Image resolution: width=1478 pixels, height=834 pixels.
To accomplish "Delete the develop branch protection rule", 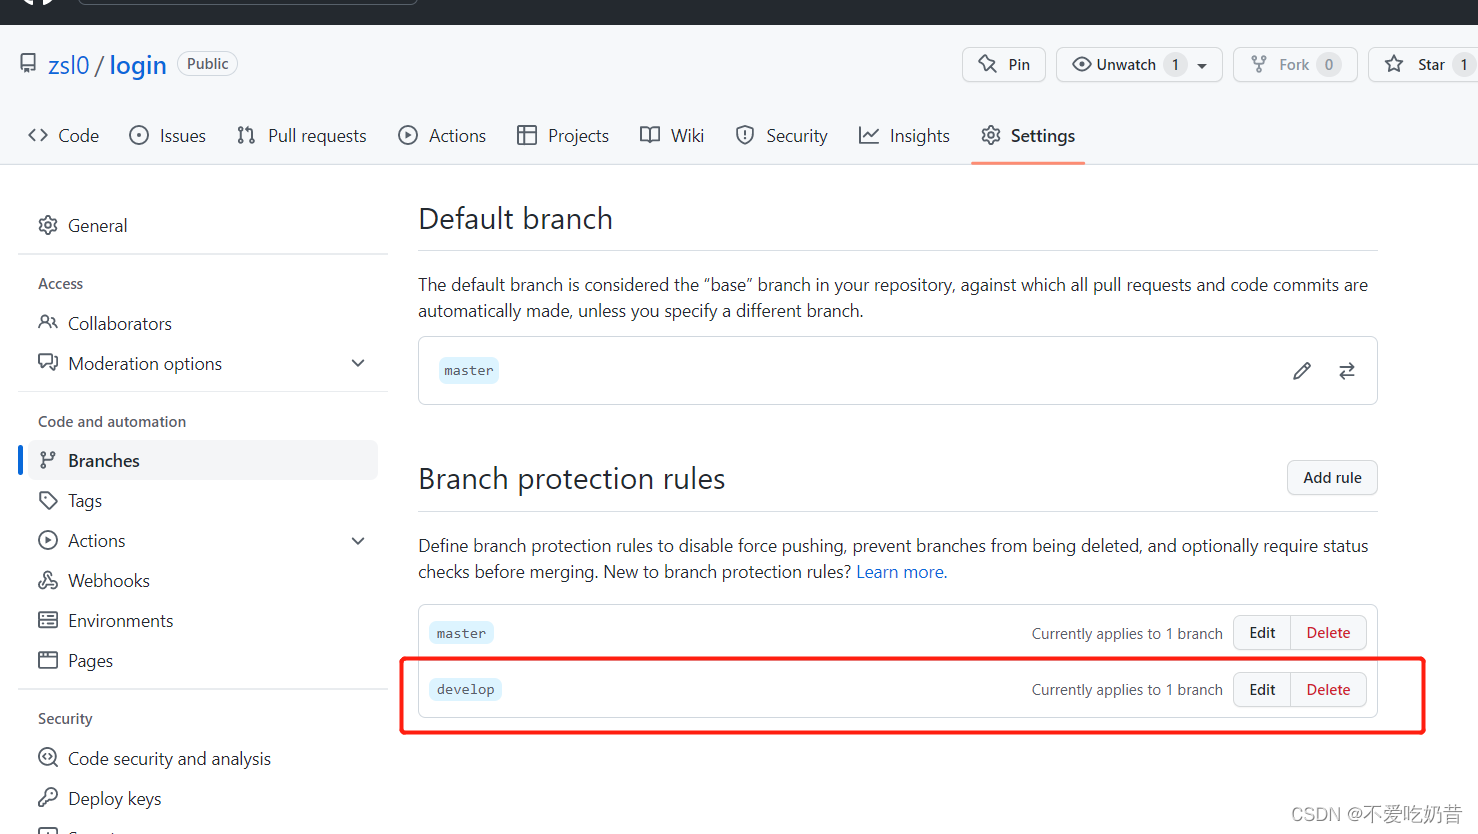I will (x=1328, y=690).
